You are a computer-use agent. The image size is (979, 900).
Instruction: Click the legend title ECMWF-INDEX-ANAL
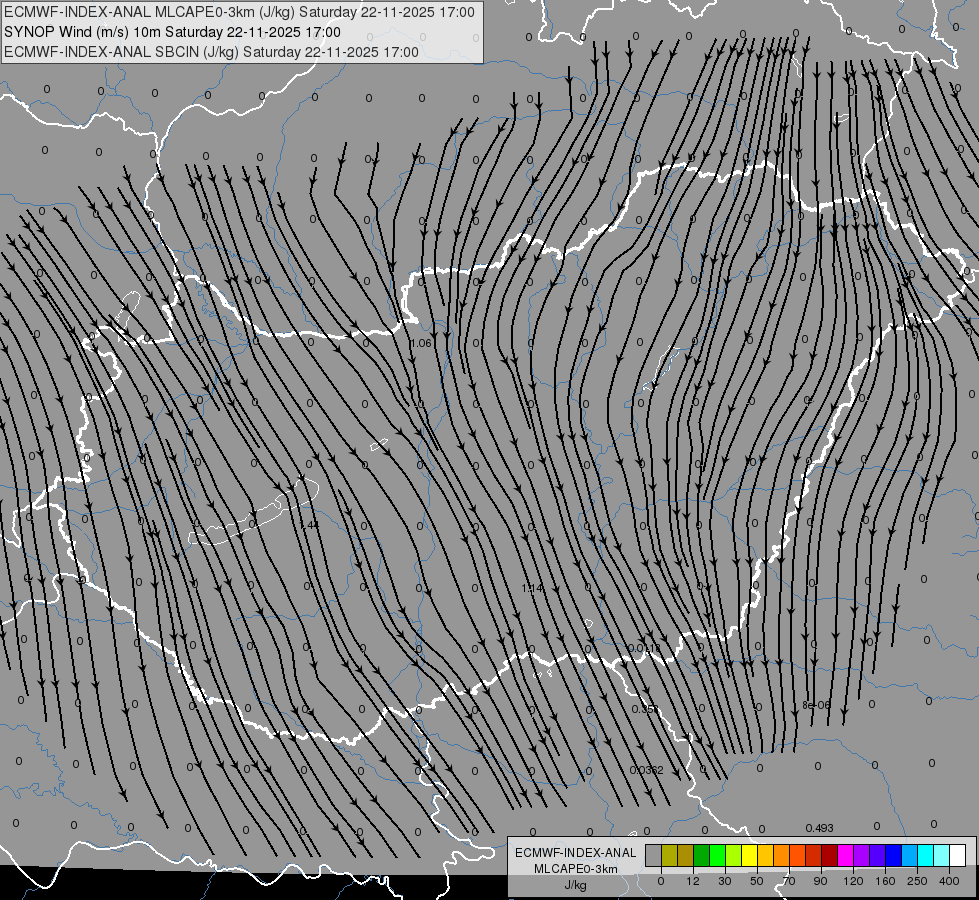click(576, 853)
